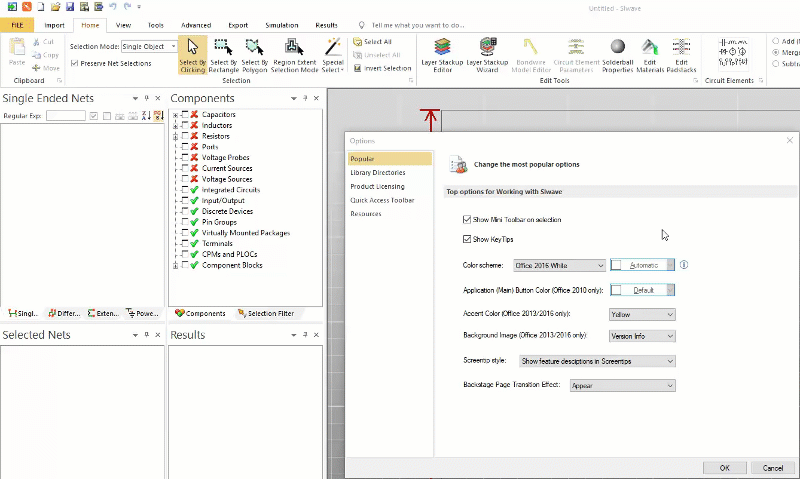
Task: Click the Edit Materials icon
Action: coord(650,56)
